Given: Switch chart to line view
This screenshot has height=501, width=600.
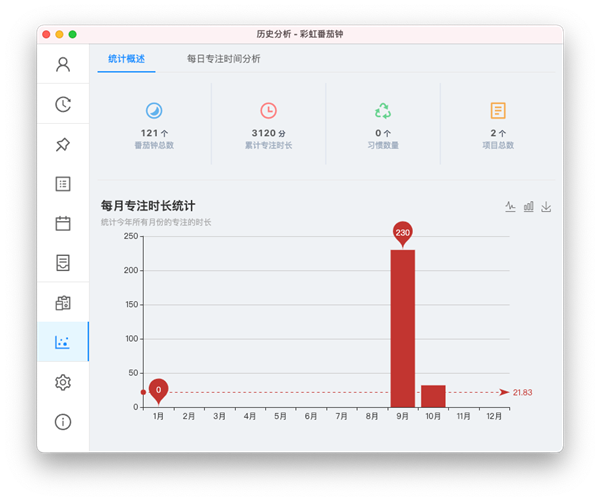Looking at the screenshot, I should coord(510,207).
